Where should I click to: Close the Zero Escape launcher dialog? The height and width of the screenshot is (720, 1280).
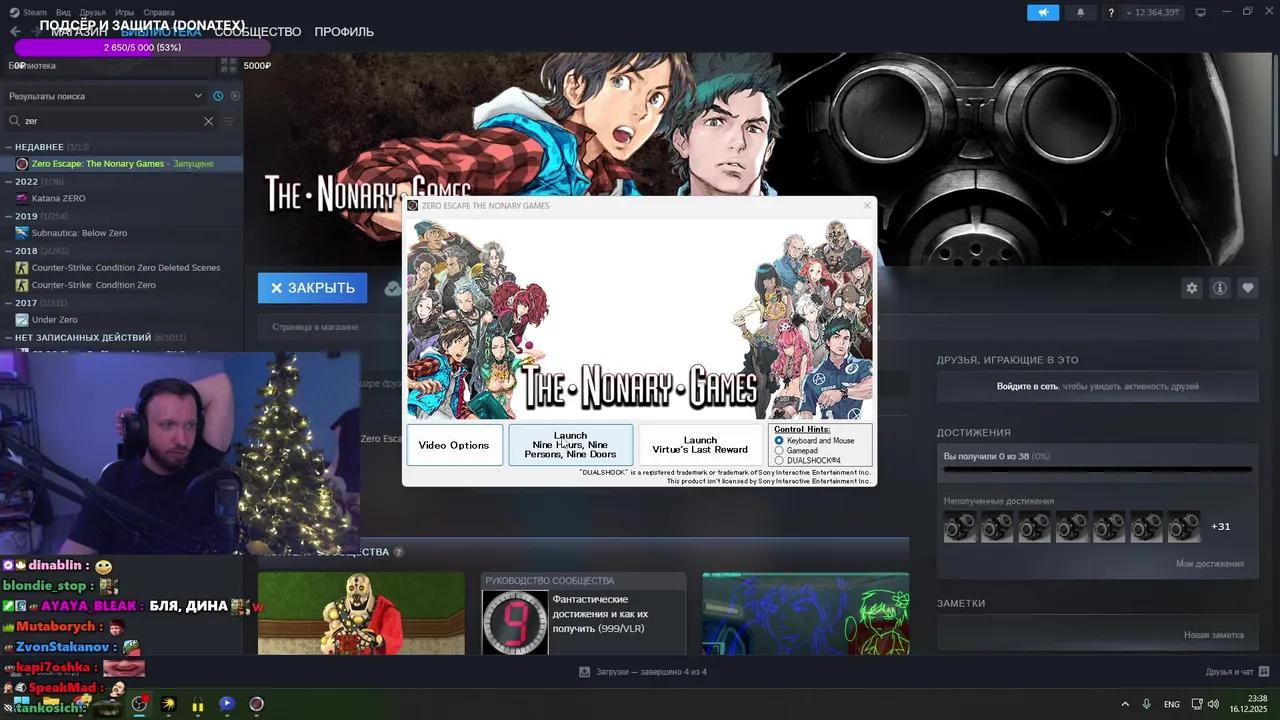click(867, 205)
